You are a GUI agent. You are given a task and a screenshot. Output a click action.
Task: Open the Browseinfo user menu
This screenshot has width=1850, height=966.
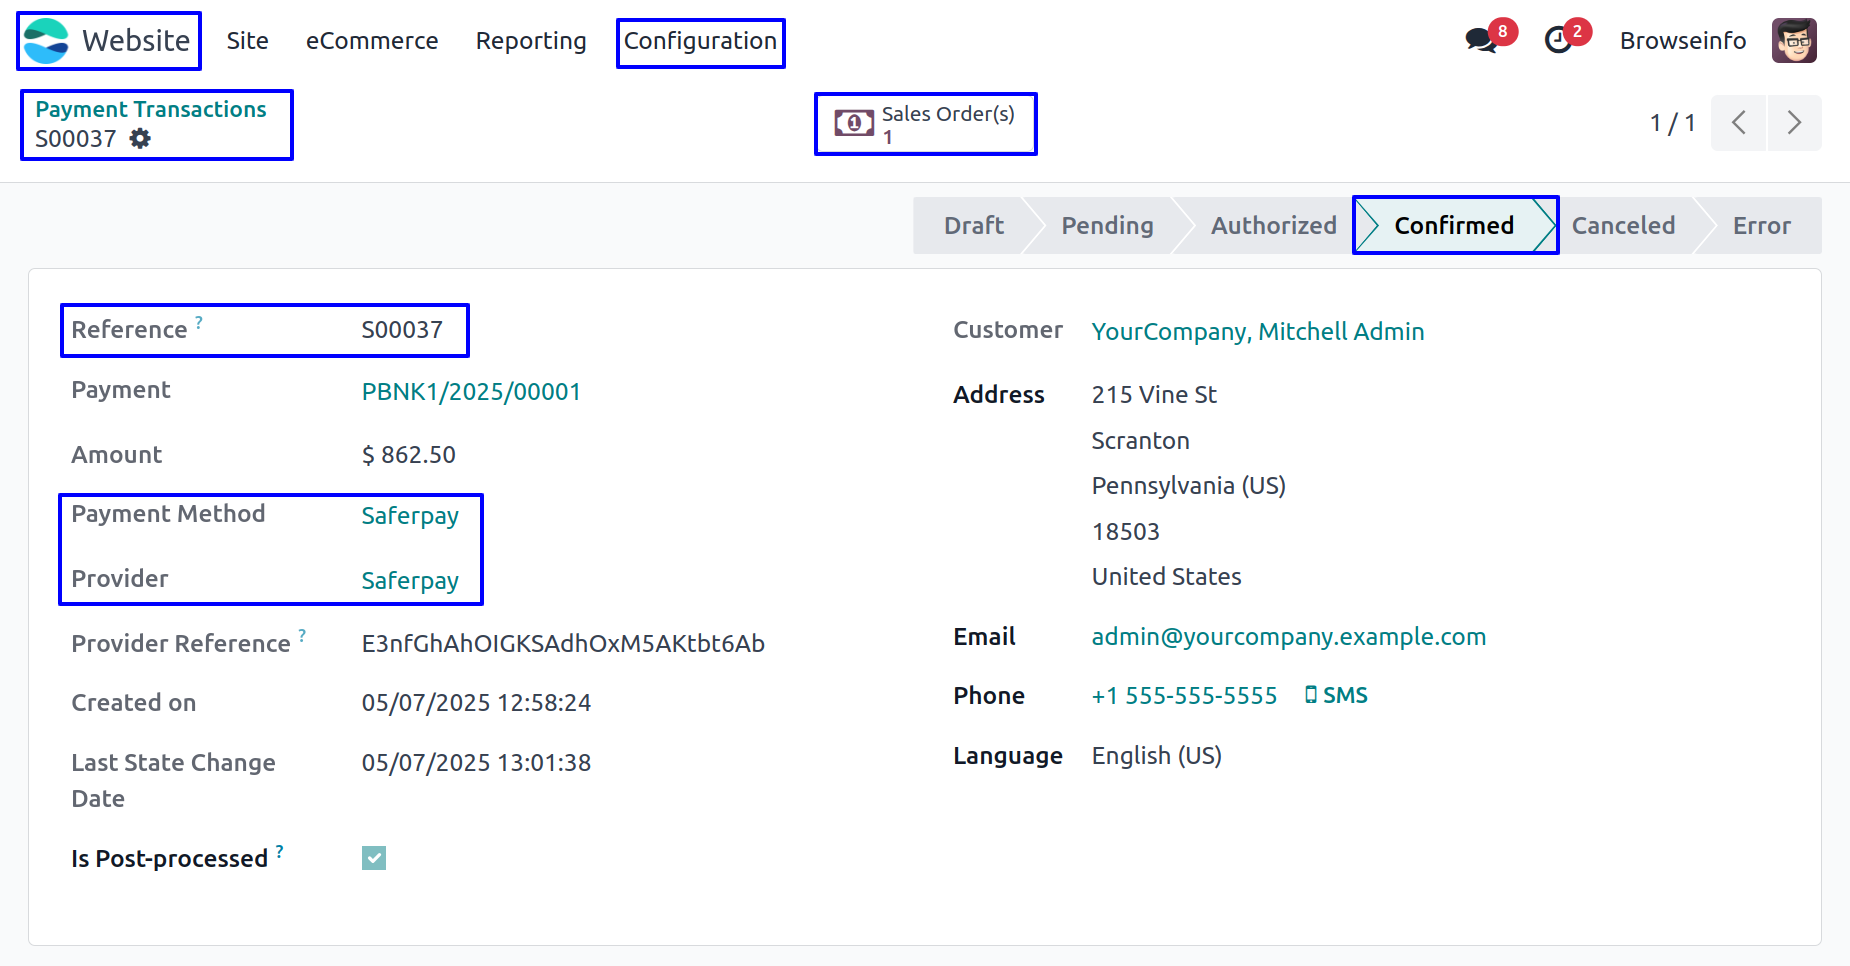tap(1683, 41)
